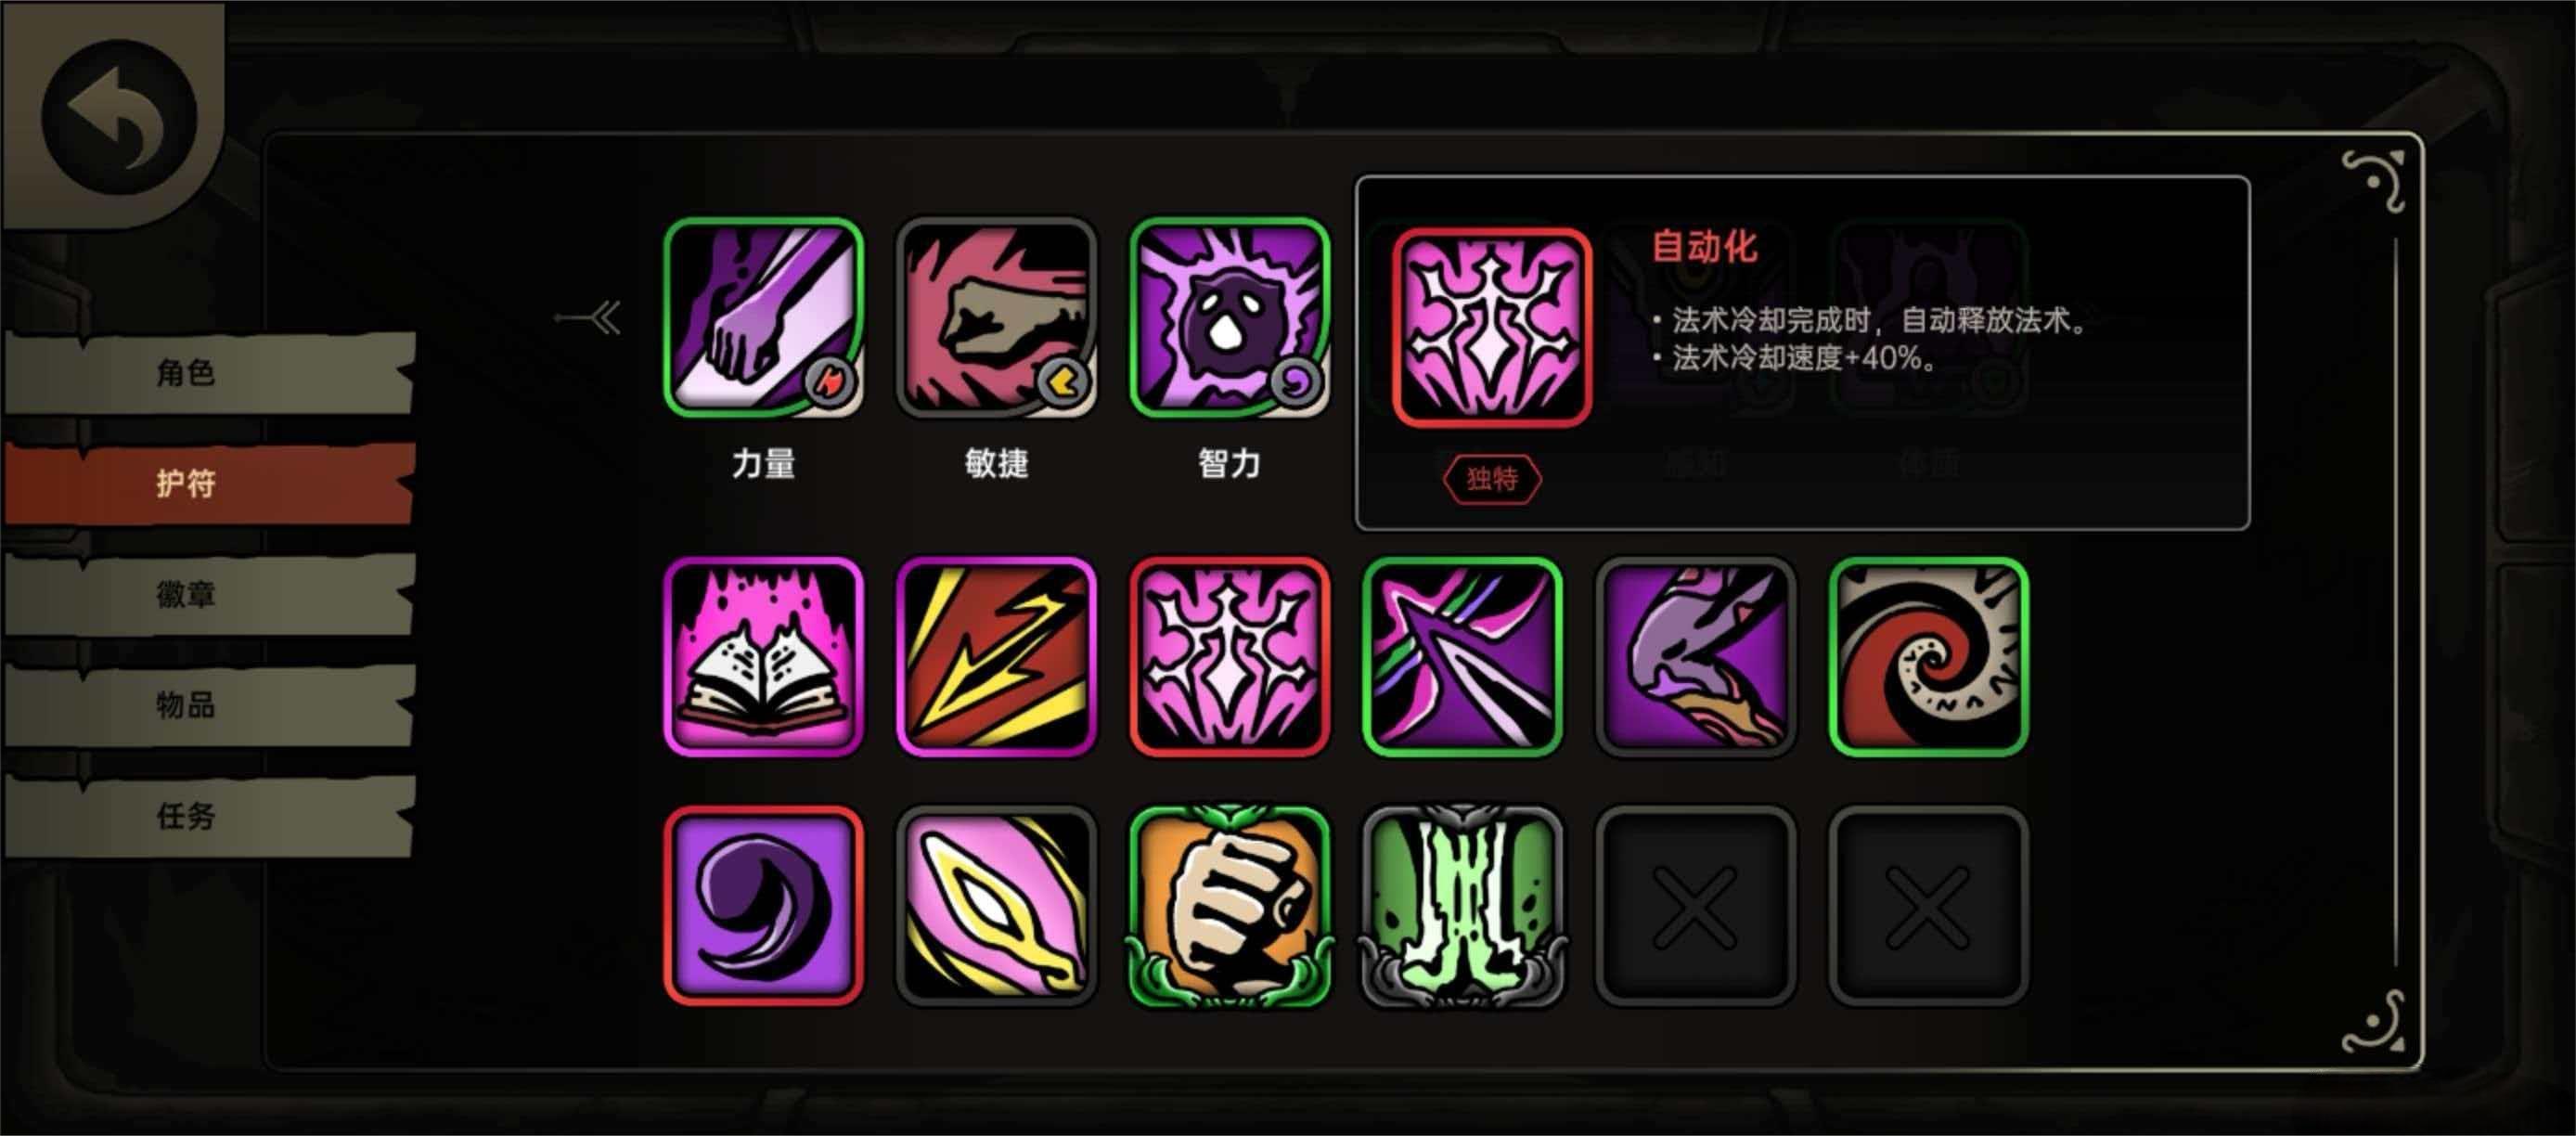The width and height of the screenshot is (2576, 1136).
Task: Click the first empty locked talisman slot
Action: [1696, 906]
